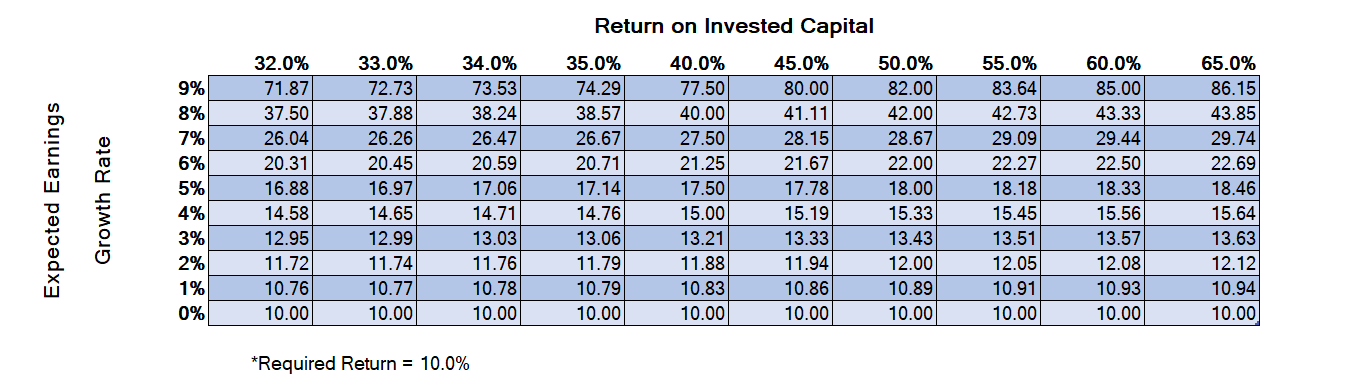Select the Growth Rate vertical label

coord(103,200)
